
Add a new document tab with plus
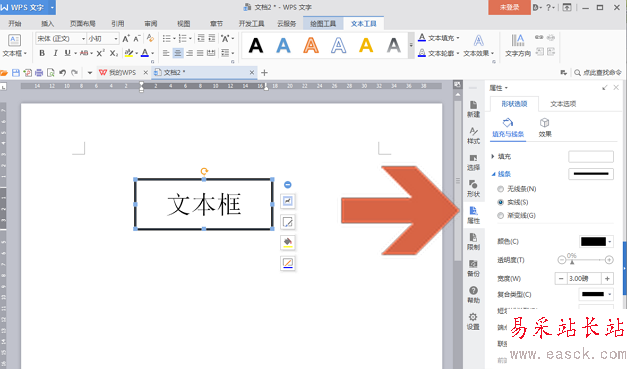pyautogui.click(x=264, y=73)
